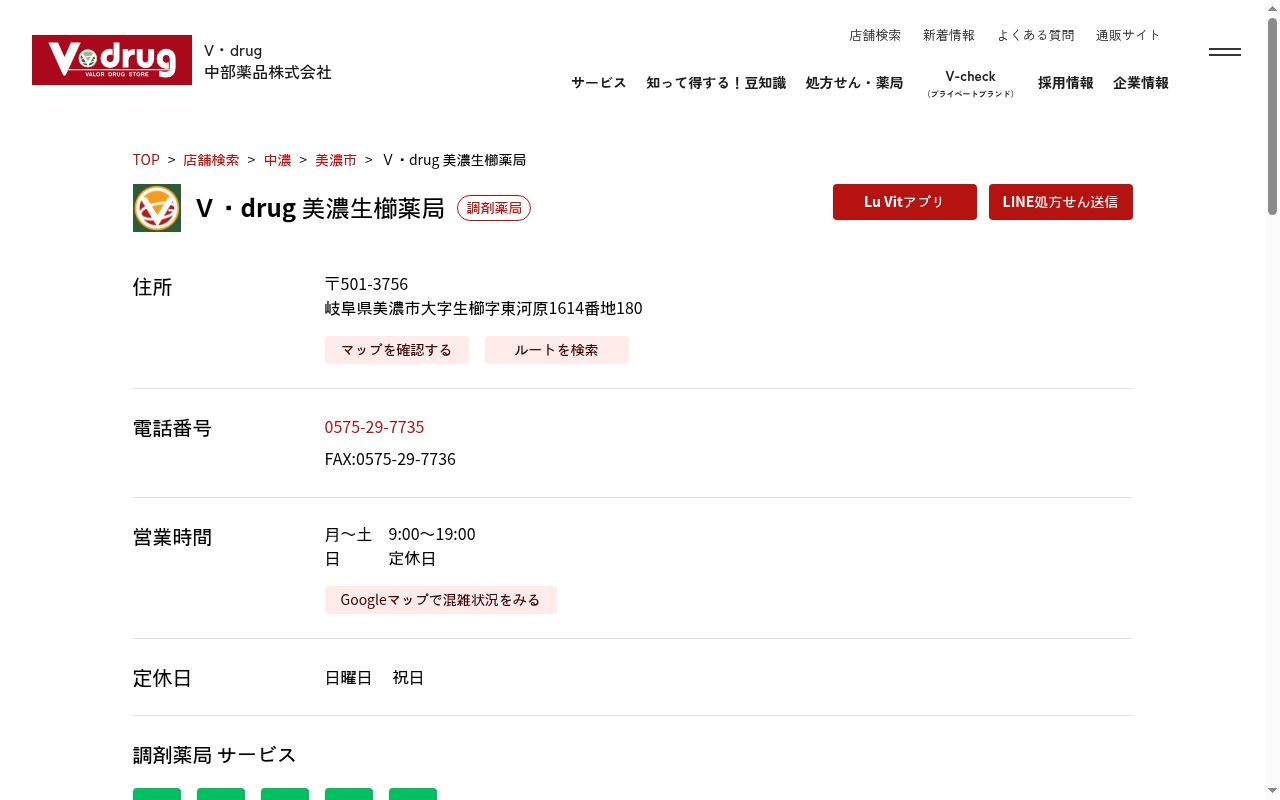Image resolution: width=1280 pixels, height=800 pixels.
Task: Click 中濃 breadcrumb link
Action: (278, 160)
